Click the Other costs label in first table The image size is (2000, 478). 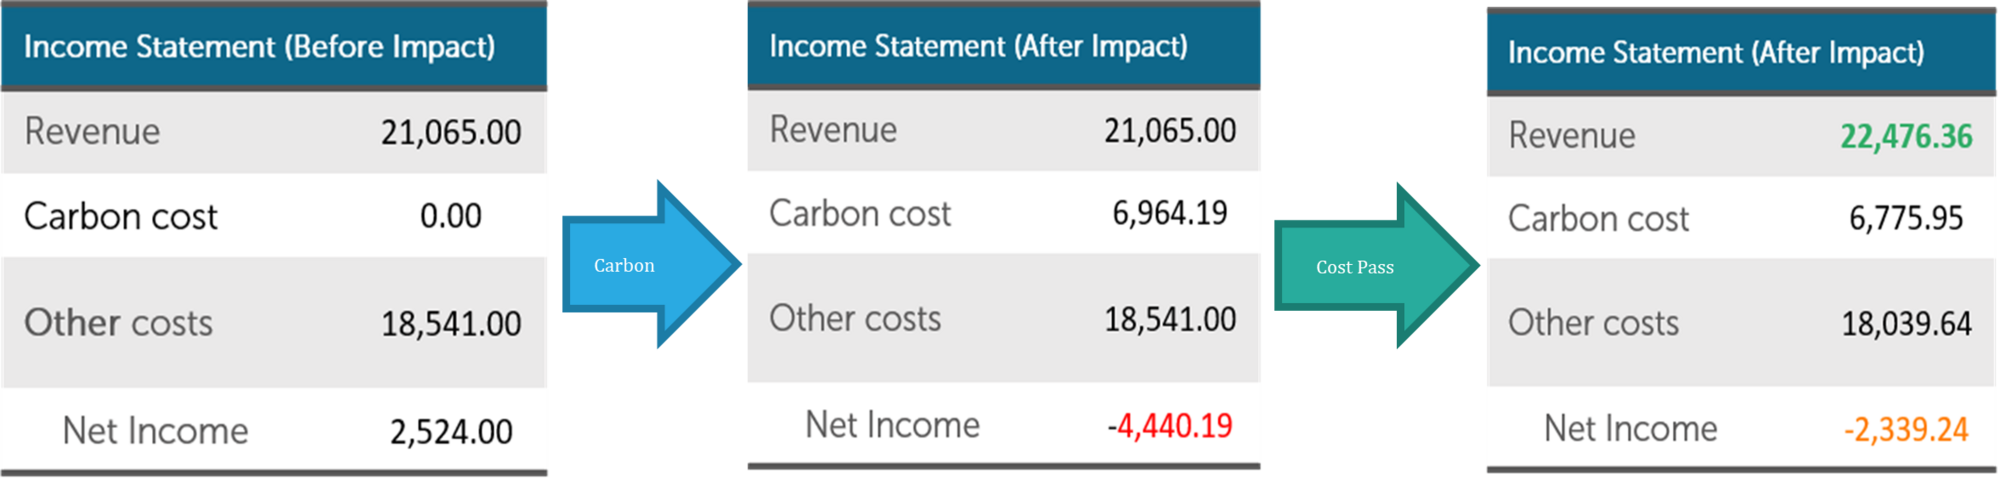[118, 323]
